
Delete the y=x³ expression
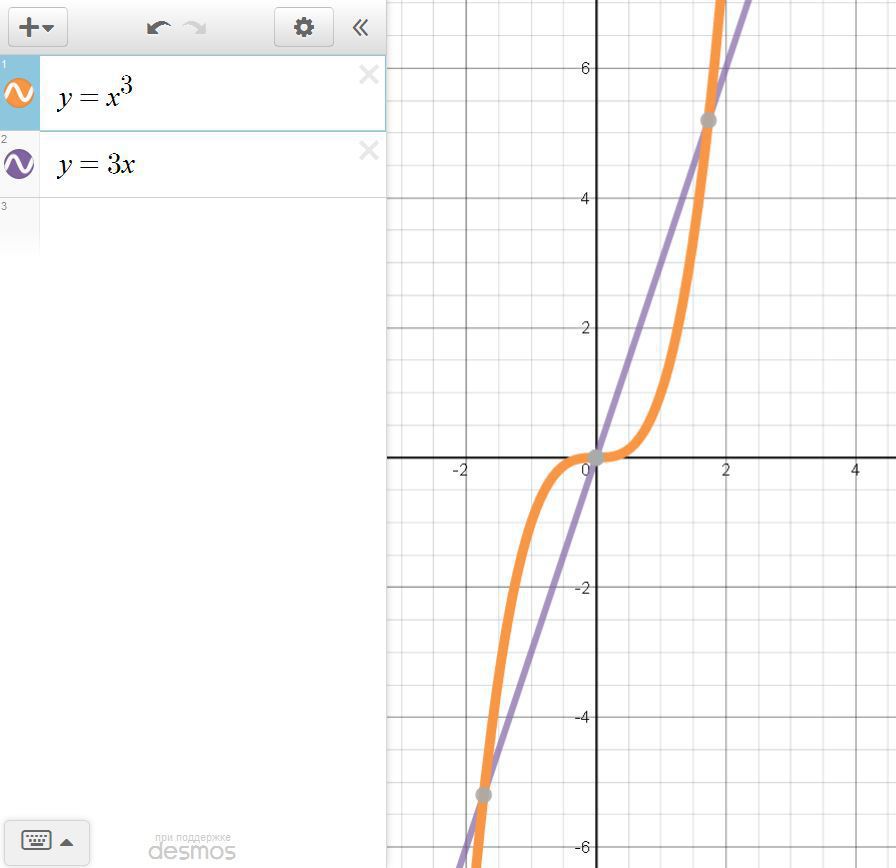369,74
